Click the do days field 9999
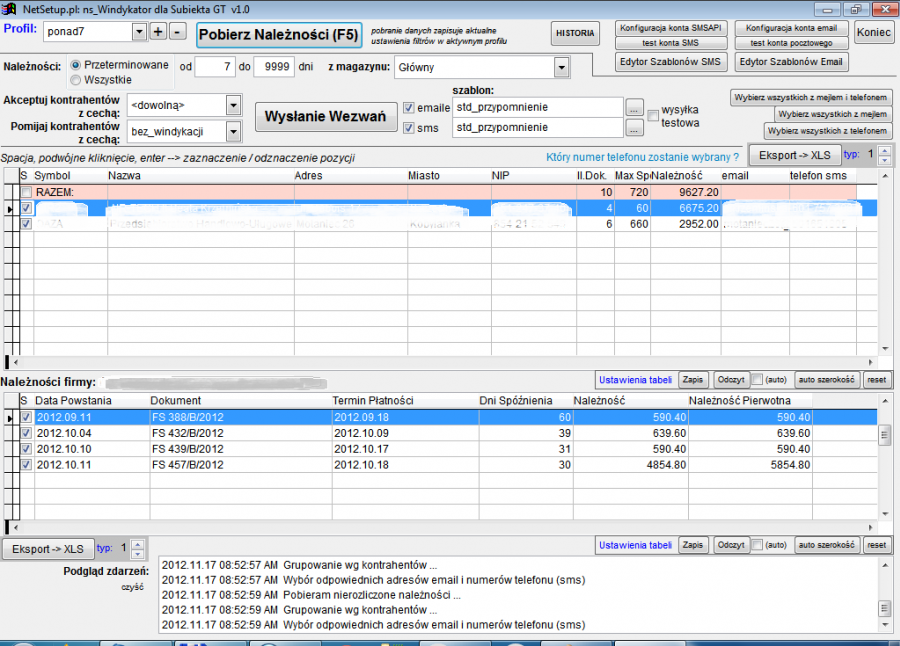Image resolution: width=900 pixels, height=646 pixels. coord(274,67)
